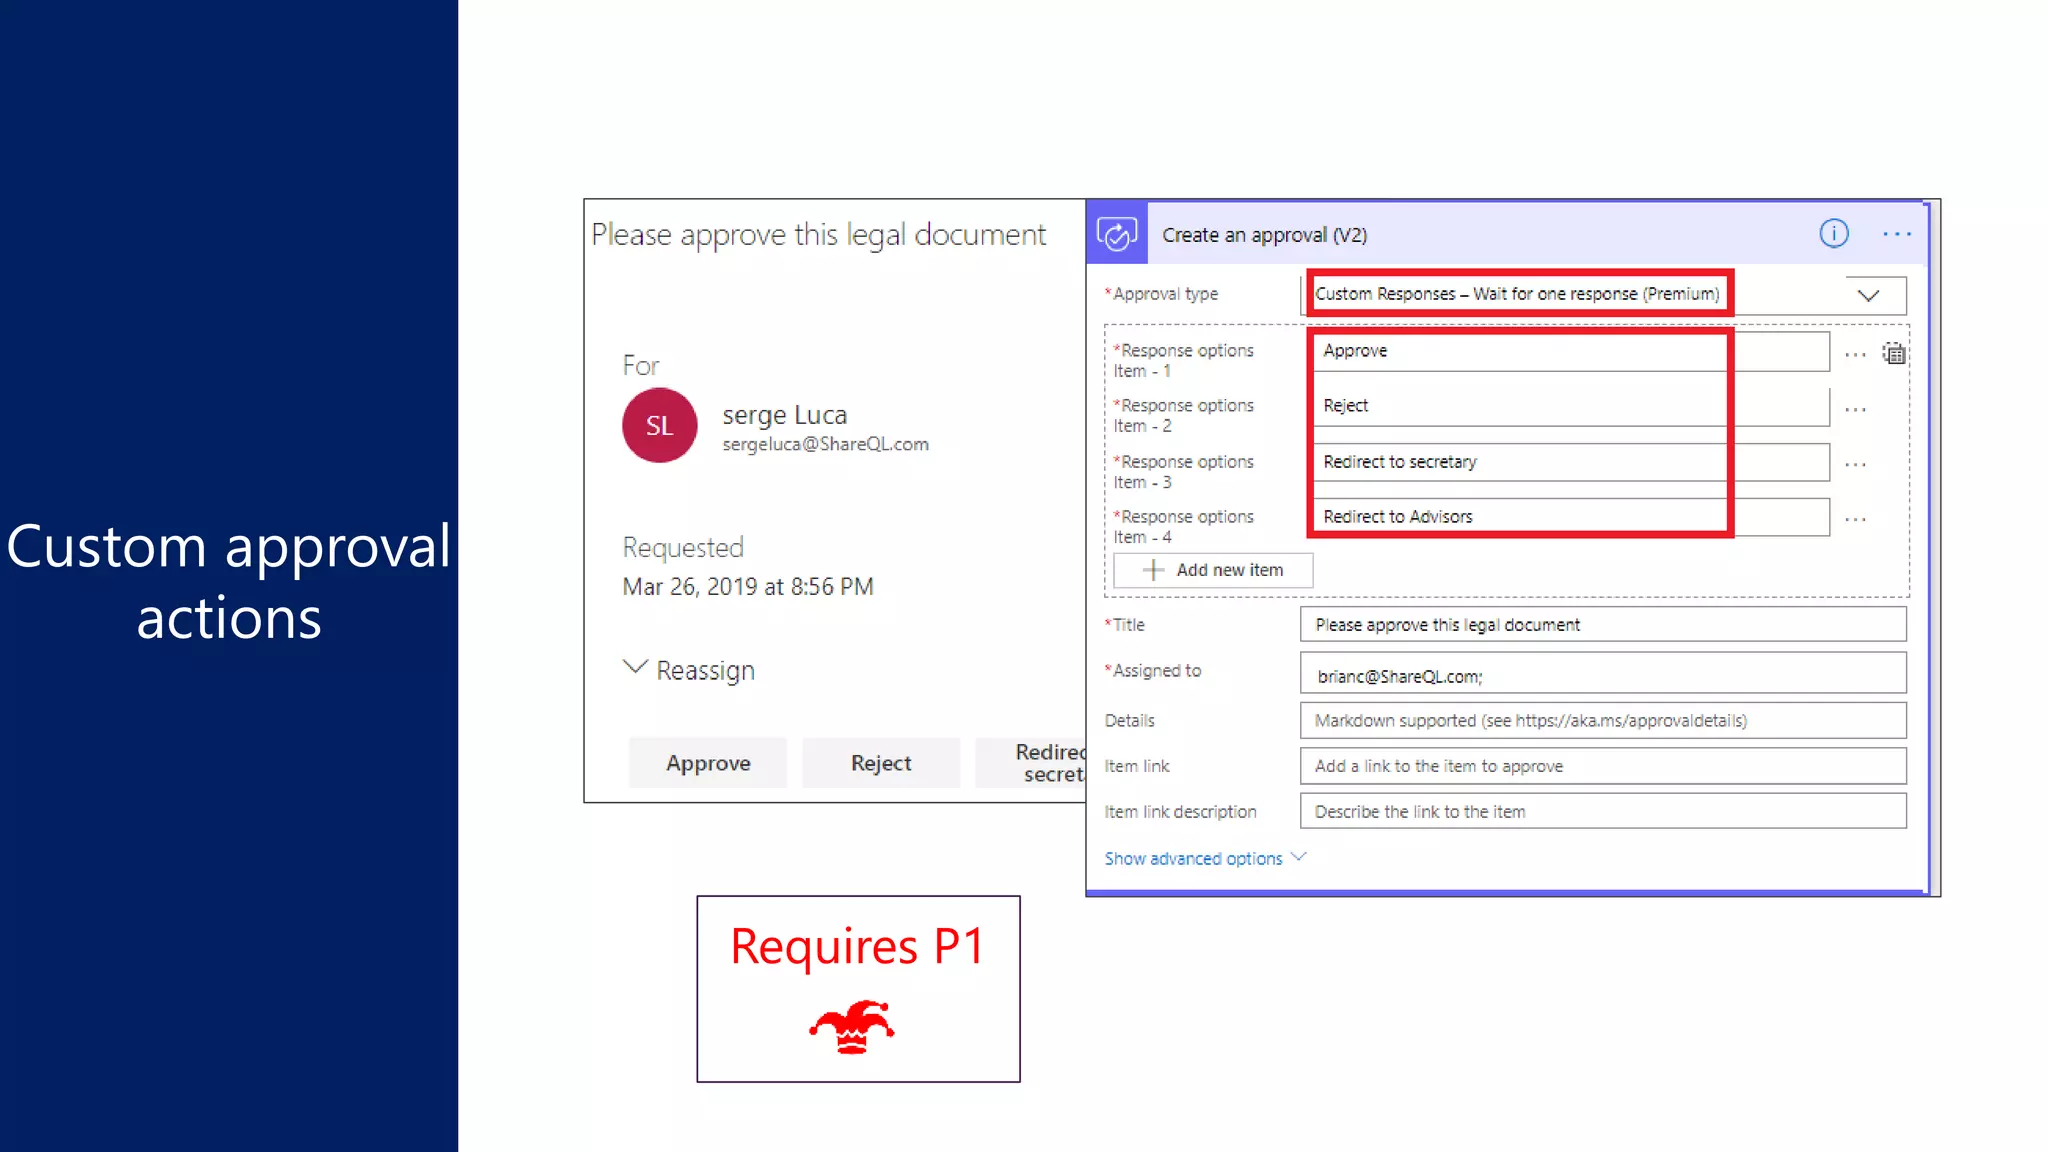Open ellipsis menu for Reject response option

pos(1855,410)
